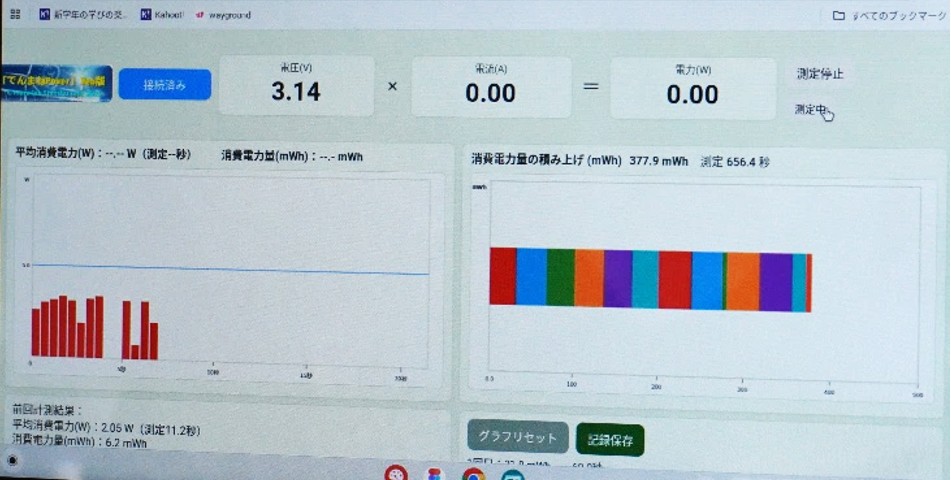Click 測定停止 to stop measuring
Screen dimensions: 951x480
(820, 74)
